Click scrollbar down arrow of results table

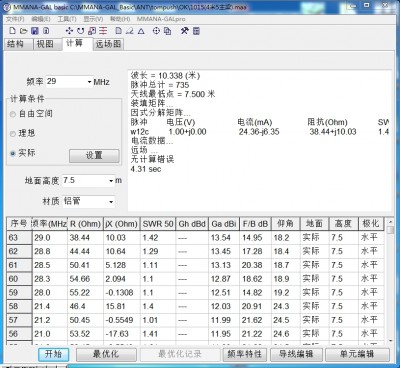click(x=391, y=340)
